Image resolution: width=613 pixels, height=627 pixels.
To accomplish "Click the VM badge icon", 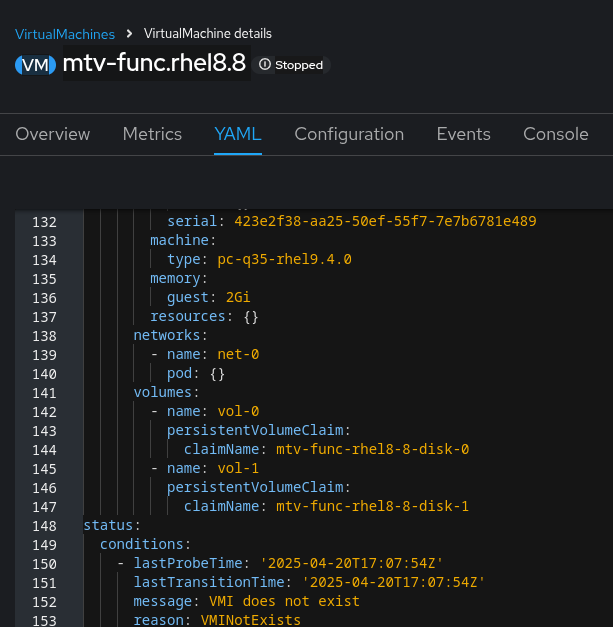I will 35,65.
